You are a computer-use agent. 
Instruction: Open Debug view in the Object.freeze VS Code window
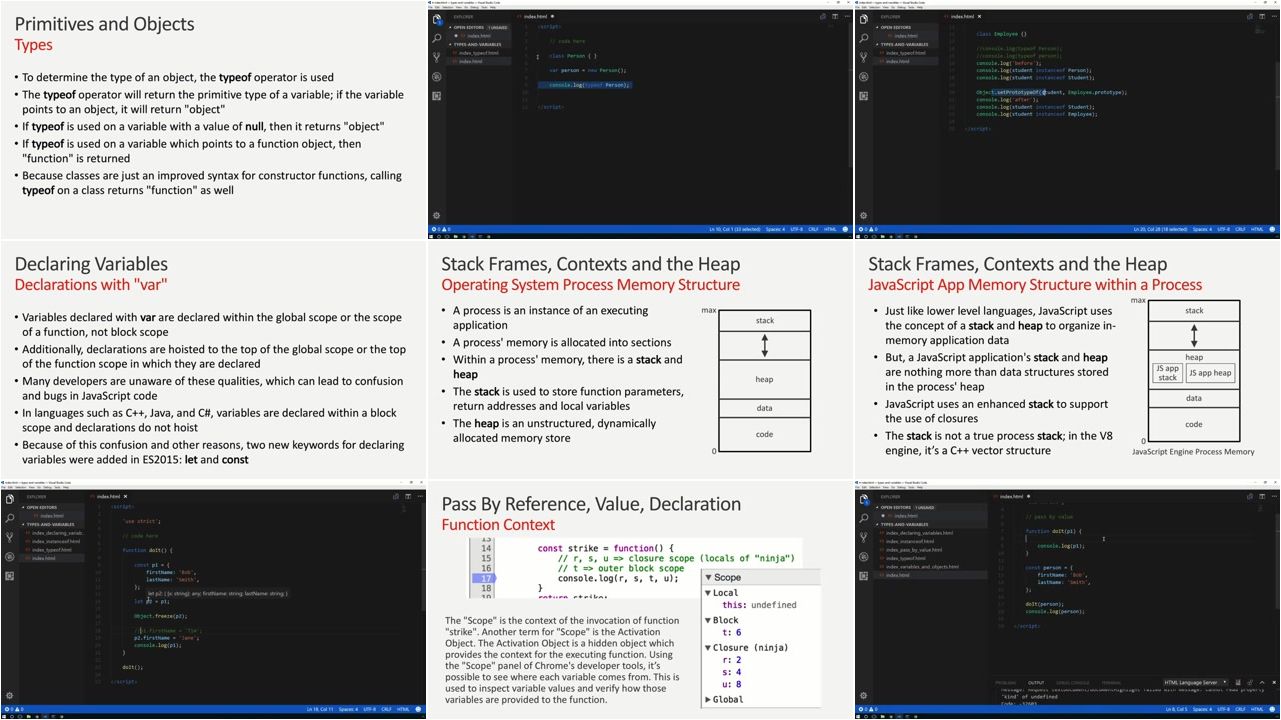coord(10,556)
